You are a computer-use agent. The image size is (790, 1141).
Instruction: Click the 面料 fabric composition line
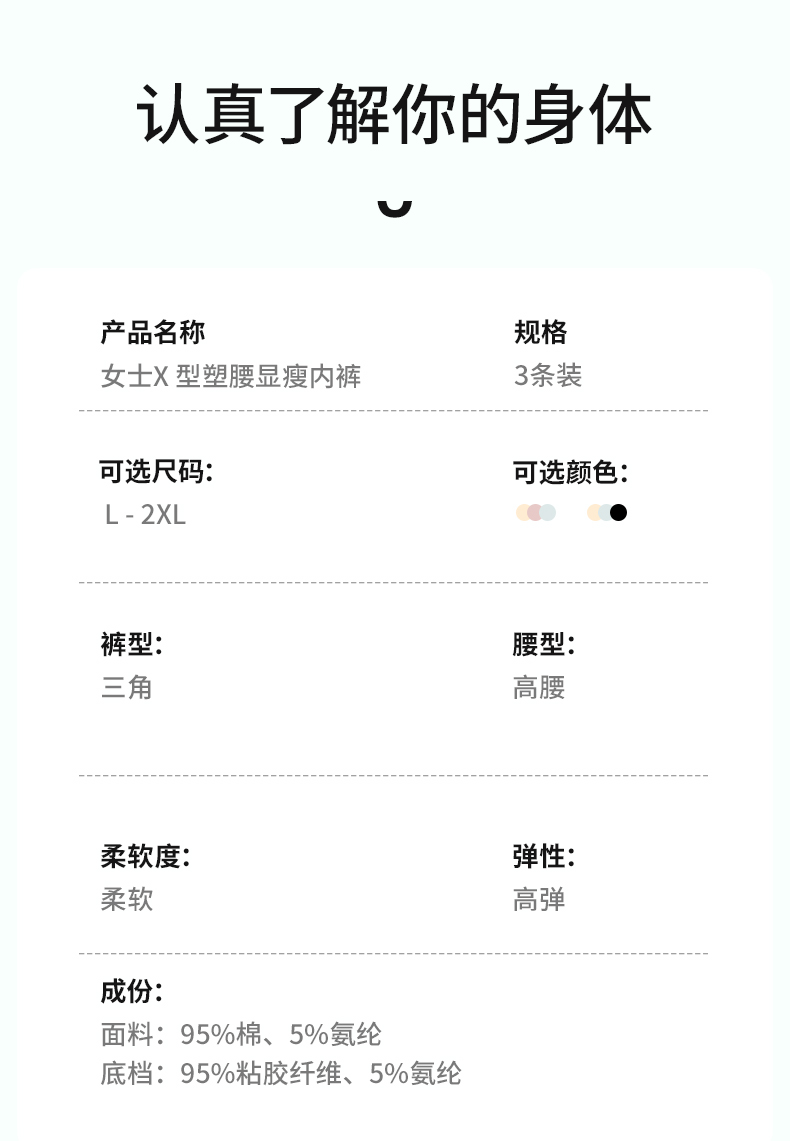tap(241, 1033)
